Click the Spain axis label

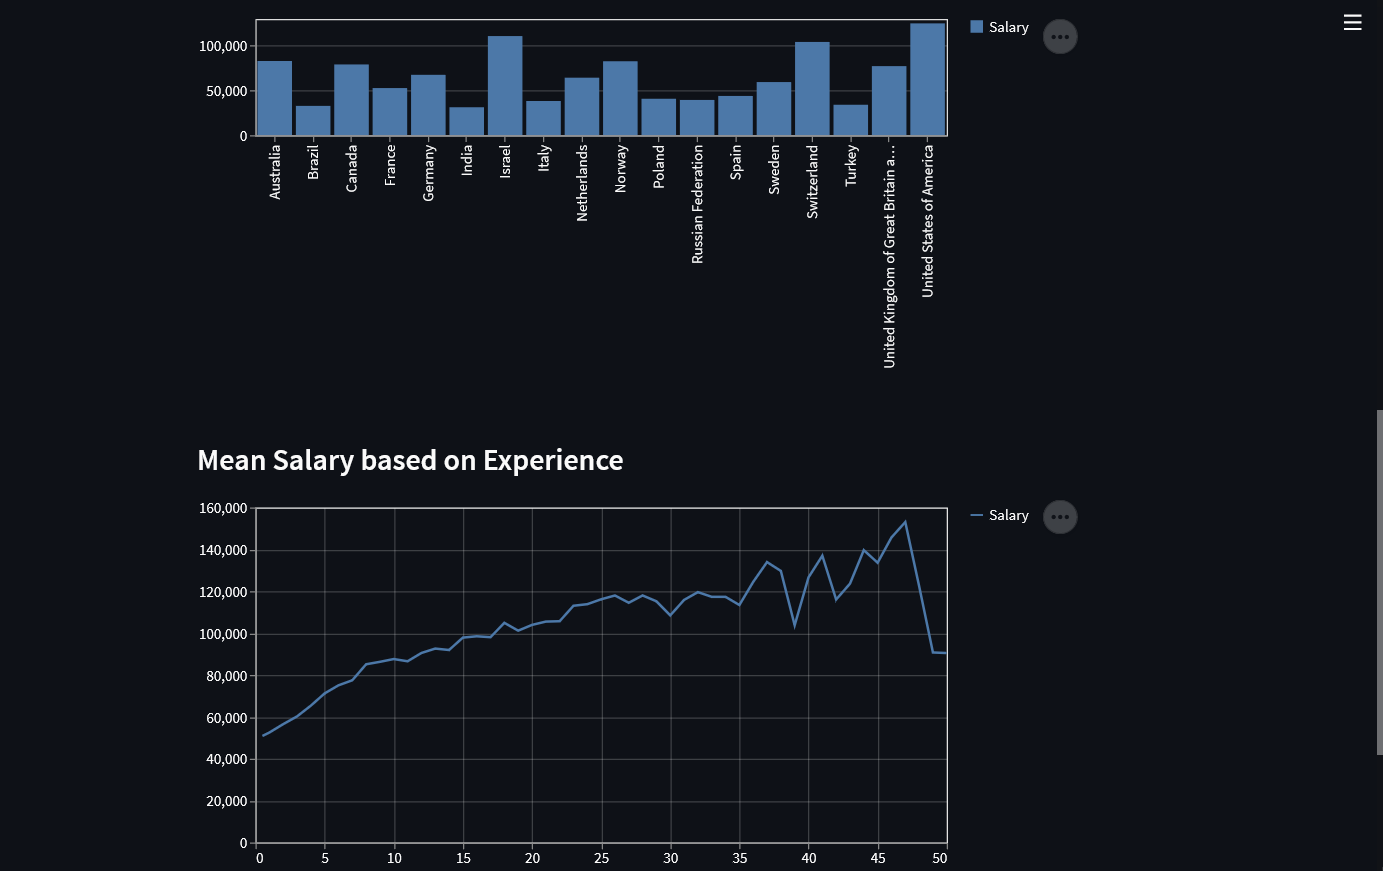pyautogui.click(x=736, y=162)
